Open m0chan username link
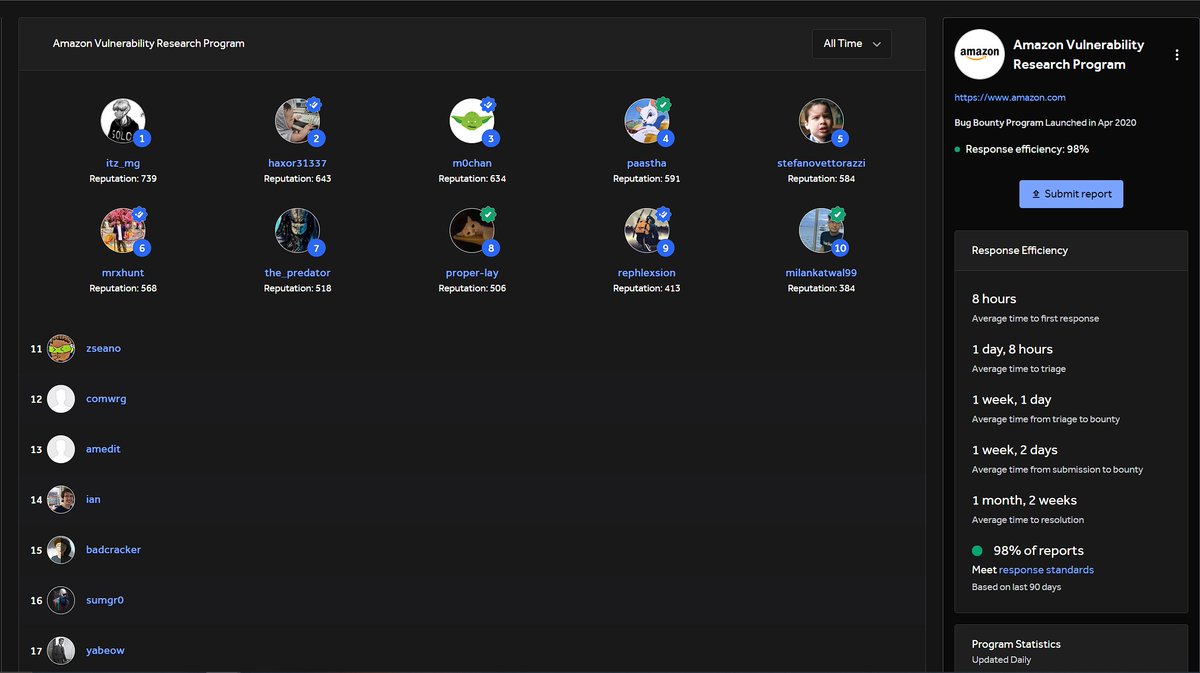 click(472, 163)
